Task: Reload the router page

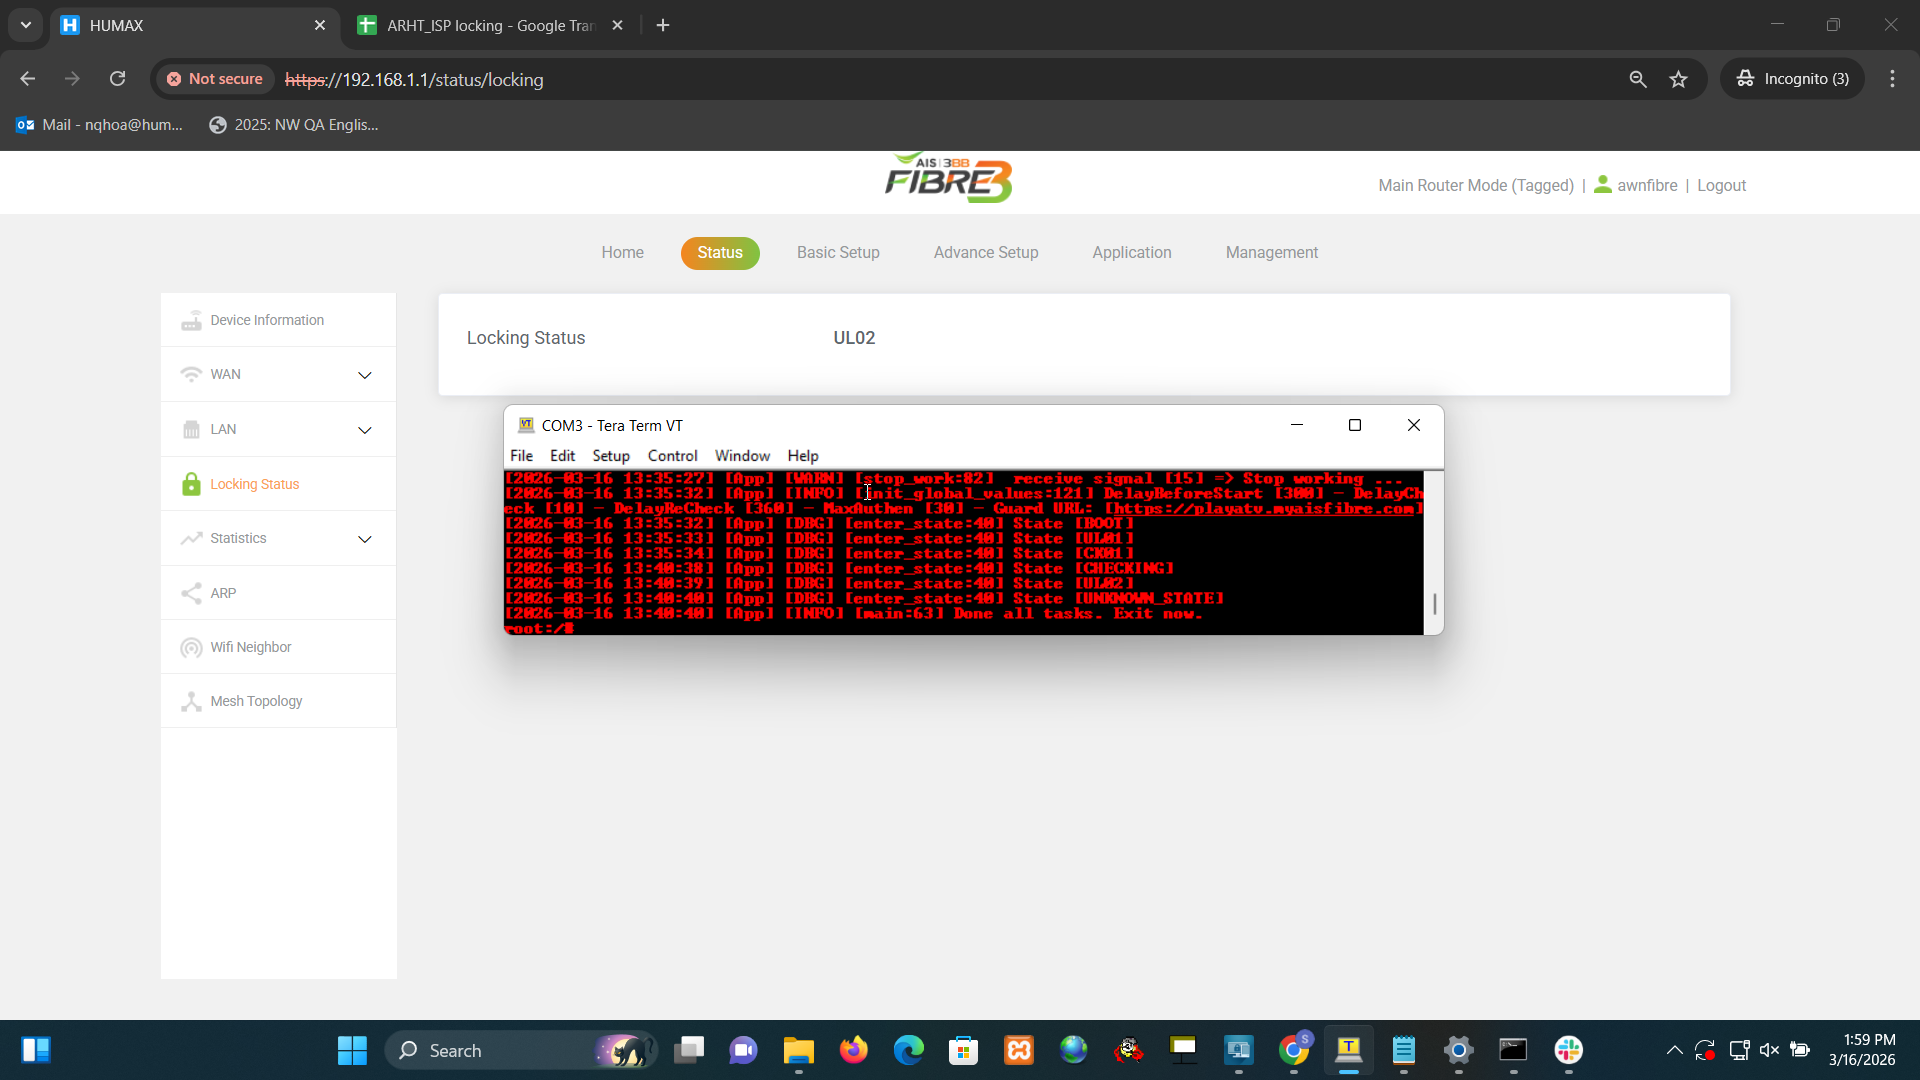Action: click(x=117, y=79)
